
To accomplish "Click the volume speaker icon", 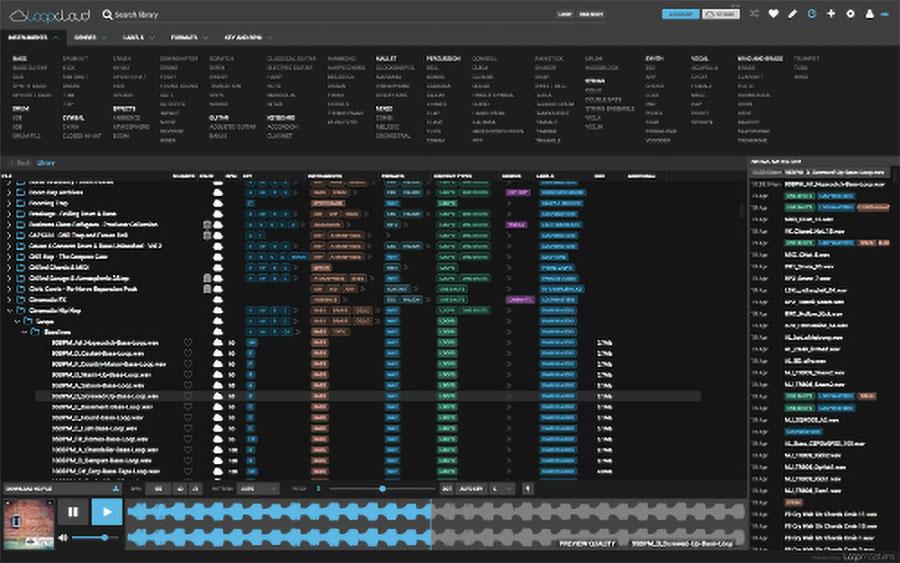I will [63, 538].
